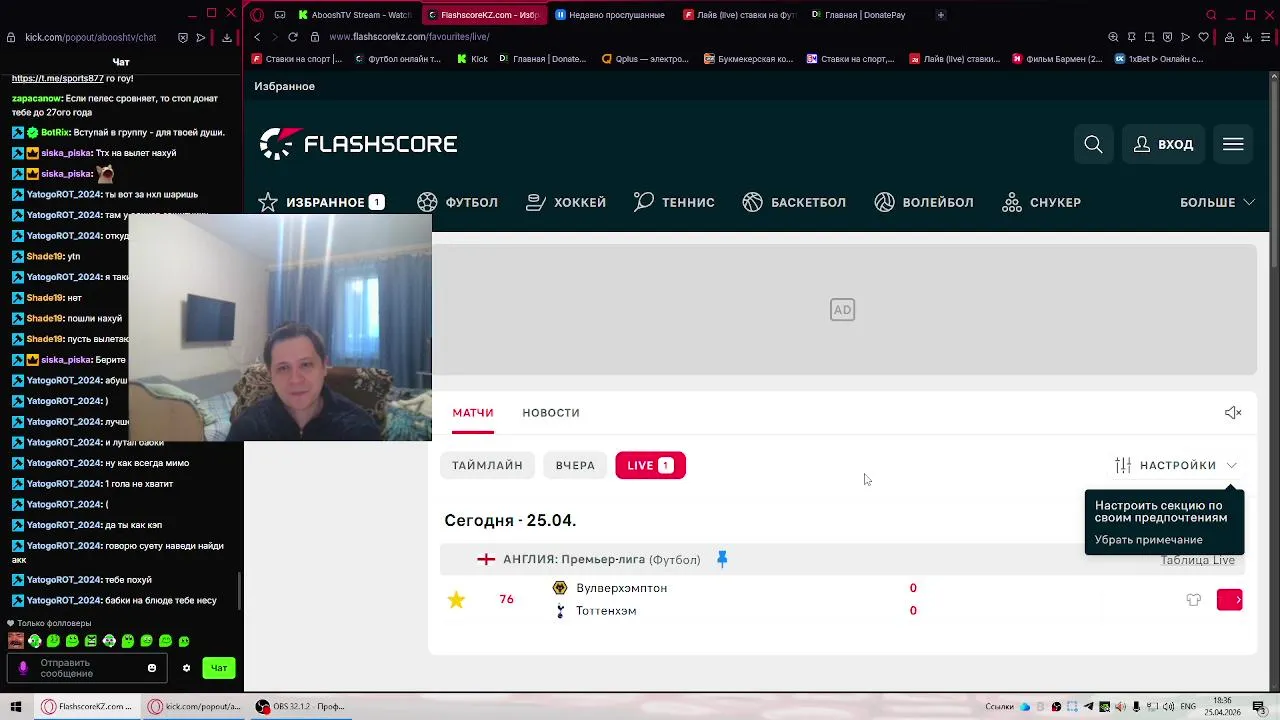The image size is (1280, 720).
Task: Open Windows Start menu
Action: (15, 706)
